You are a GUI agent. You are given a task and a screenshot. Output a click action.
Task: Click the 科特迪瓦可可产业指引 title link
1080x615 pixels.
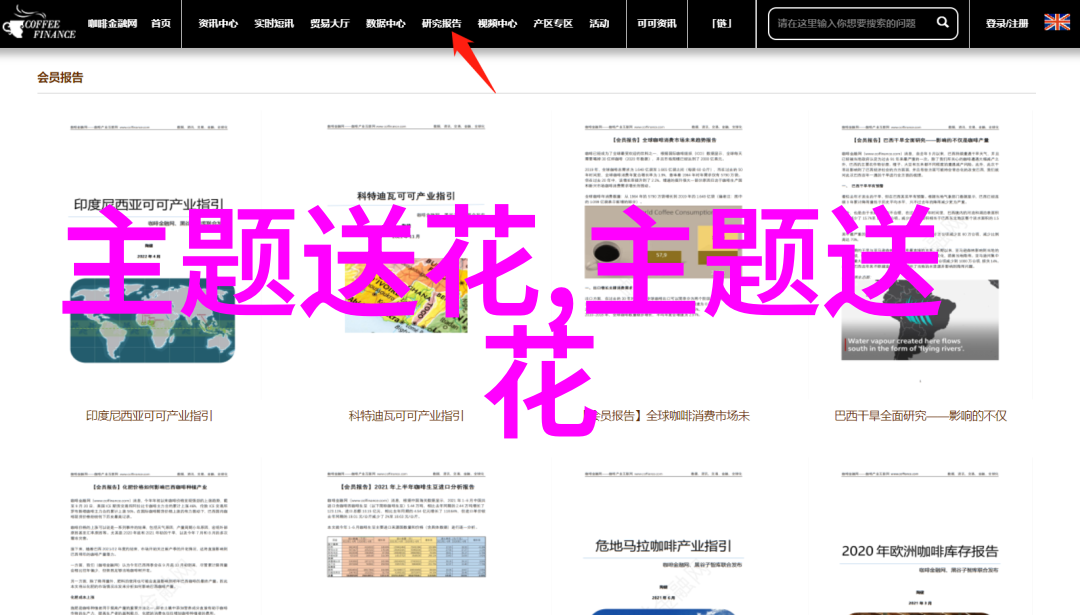tap(406, 416)
